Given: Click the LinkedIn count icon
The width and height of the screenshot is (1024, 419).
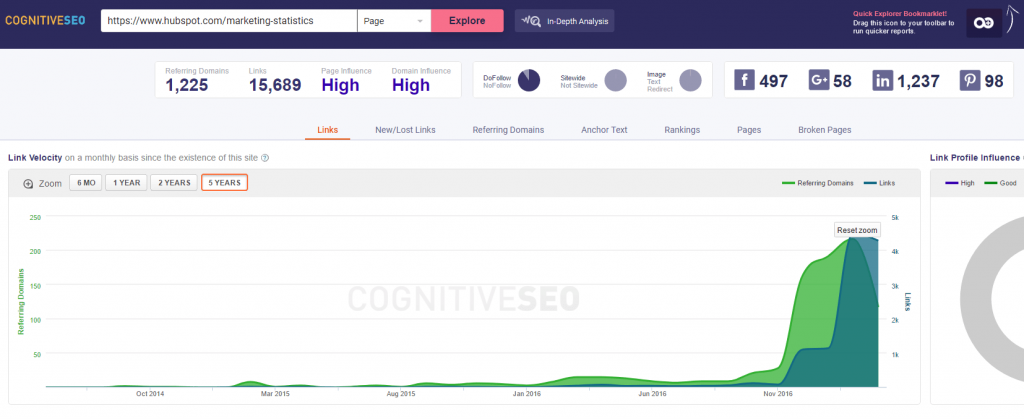Looking at the screenshot, I should tap(883, 81).
